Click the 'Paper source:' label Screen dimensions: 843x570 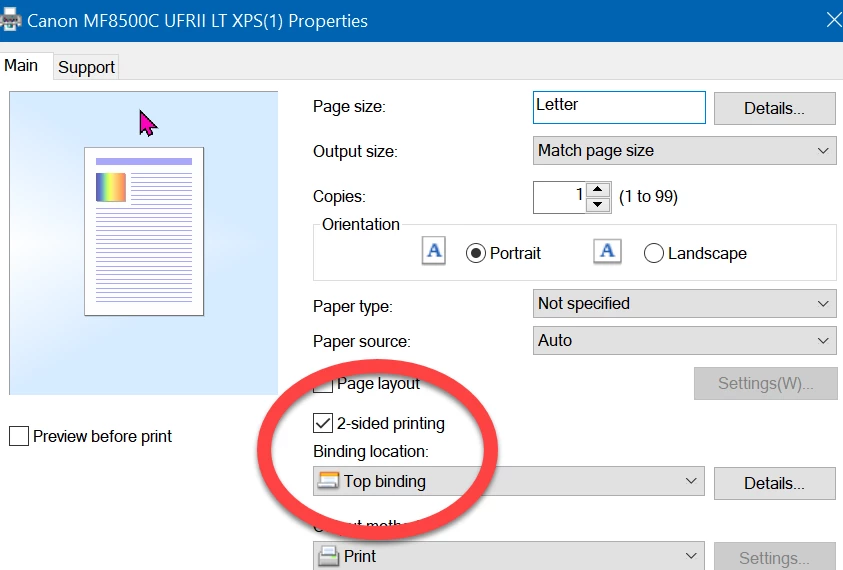361,341
